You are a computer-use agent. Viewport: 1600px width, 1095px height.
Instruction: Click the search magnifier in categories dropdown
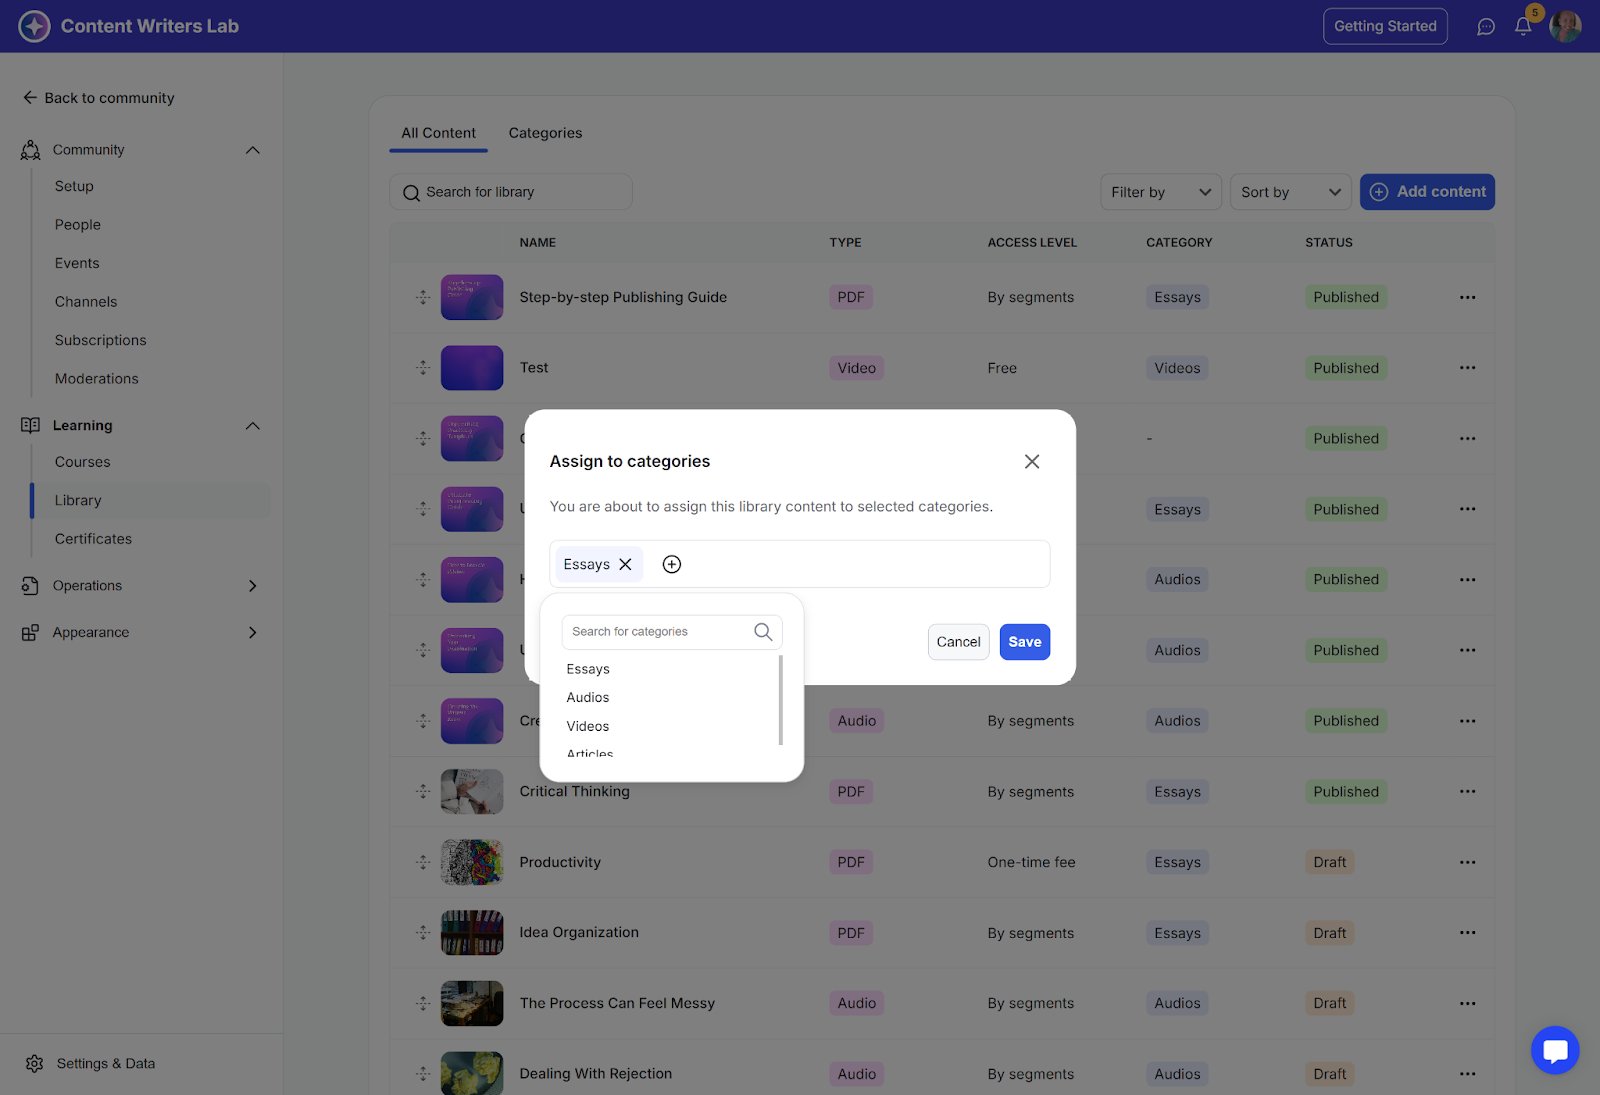coord(763,632)
